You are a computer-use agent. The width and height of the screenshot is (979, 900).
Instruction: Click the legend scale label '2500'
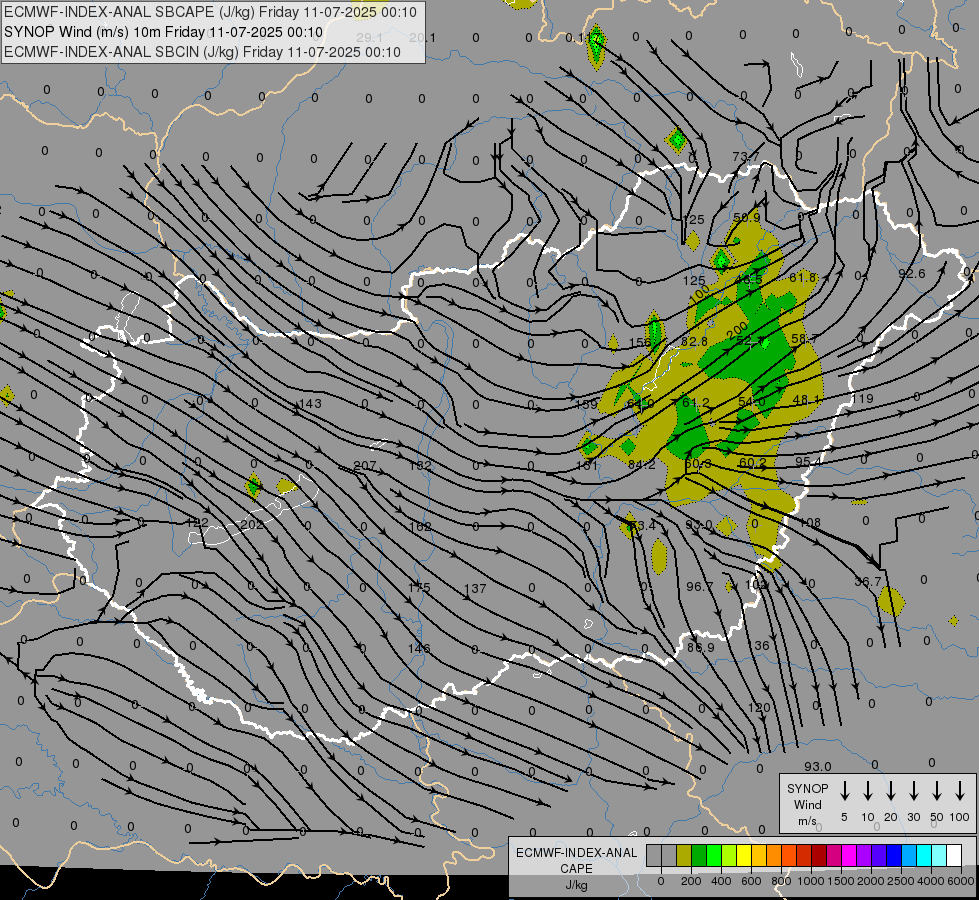(901, 881)
